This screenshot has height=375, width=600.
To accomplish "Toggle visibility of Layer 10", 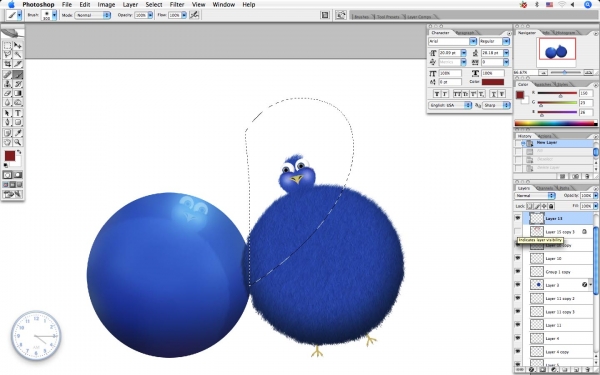I will 518,258.
